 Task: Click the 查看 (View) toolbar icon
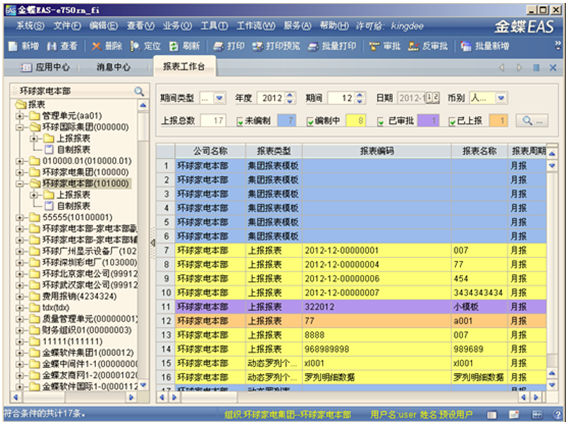pos(52,46)
